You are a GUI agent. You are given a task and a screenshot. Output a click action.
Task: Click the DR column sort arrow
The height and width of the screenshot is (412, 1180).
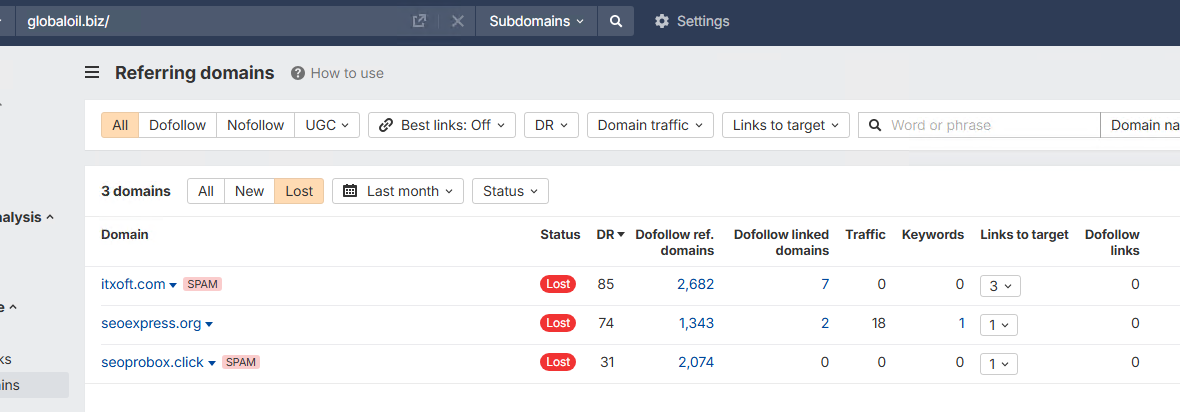pyautogui.click(x=621, y=235)
